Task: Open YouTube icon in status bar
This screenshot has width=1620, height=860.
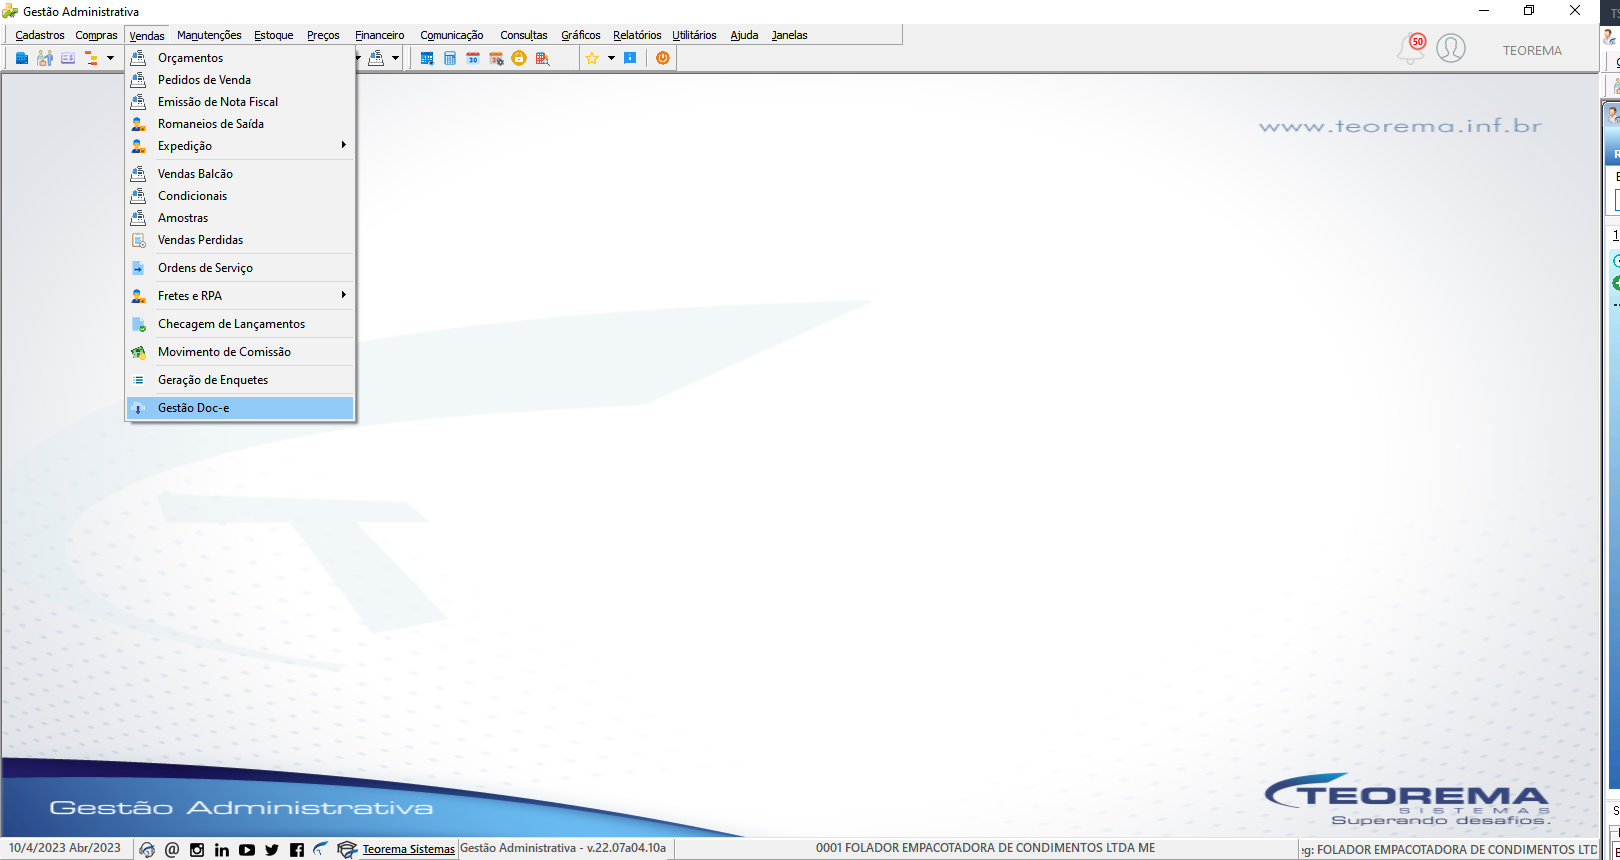Action: point(247,850)
